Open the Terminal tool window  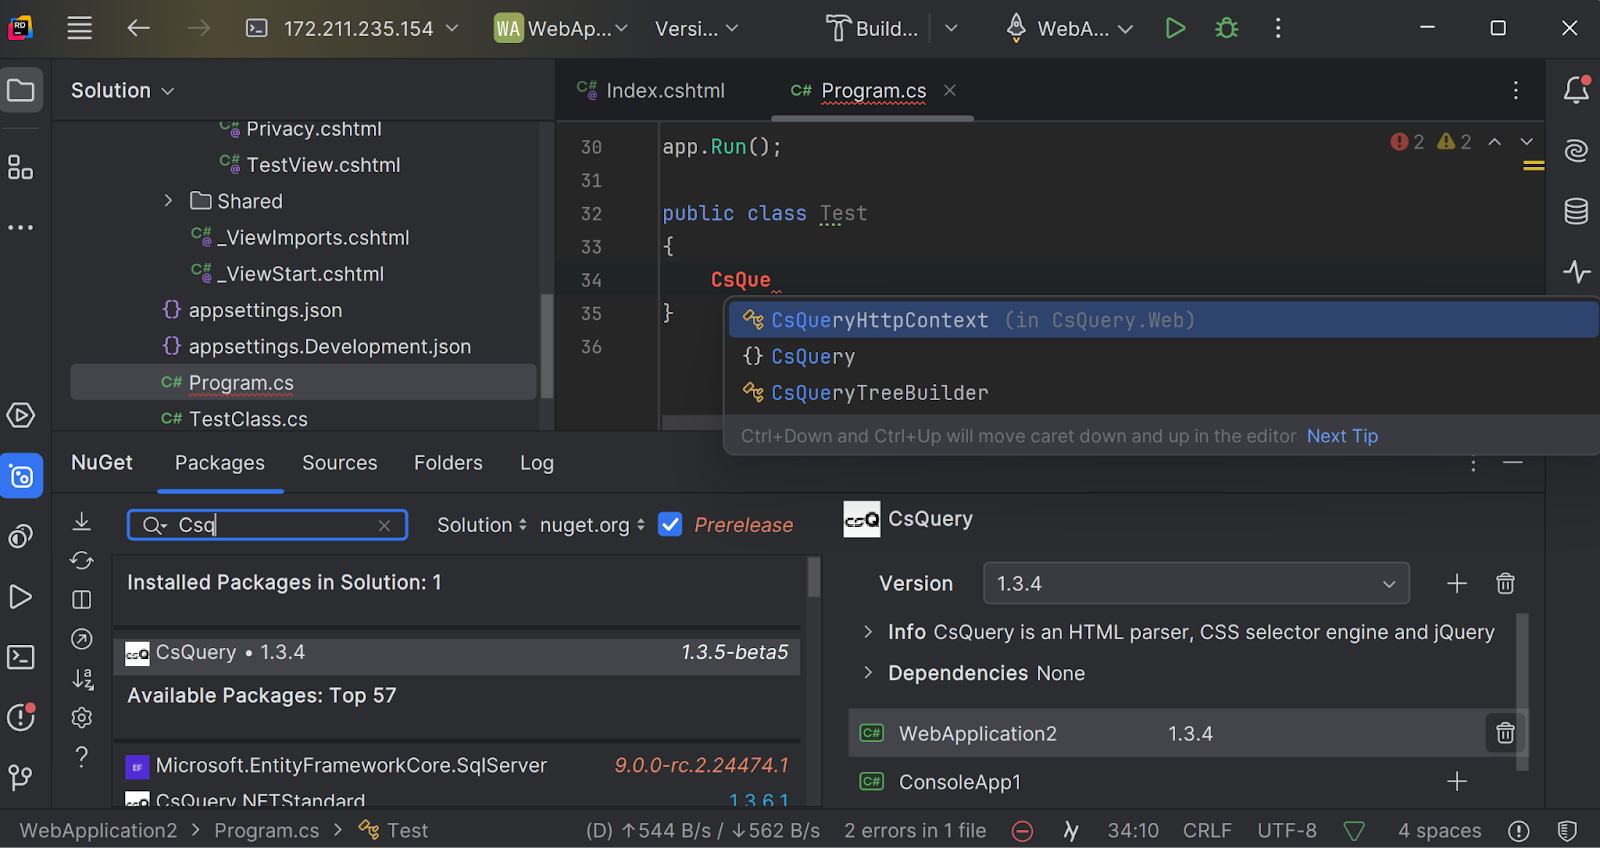click(21, 657)
